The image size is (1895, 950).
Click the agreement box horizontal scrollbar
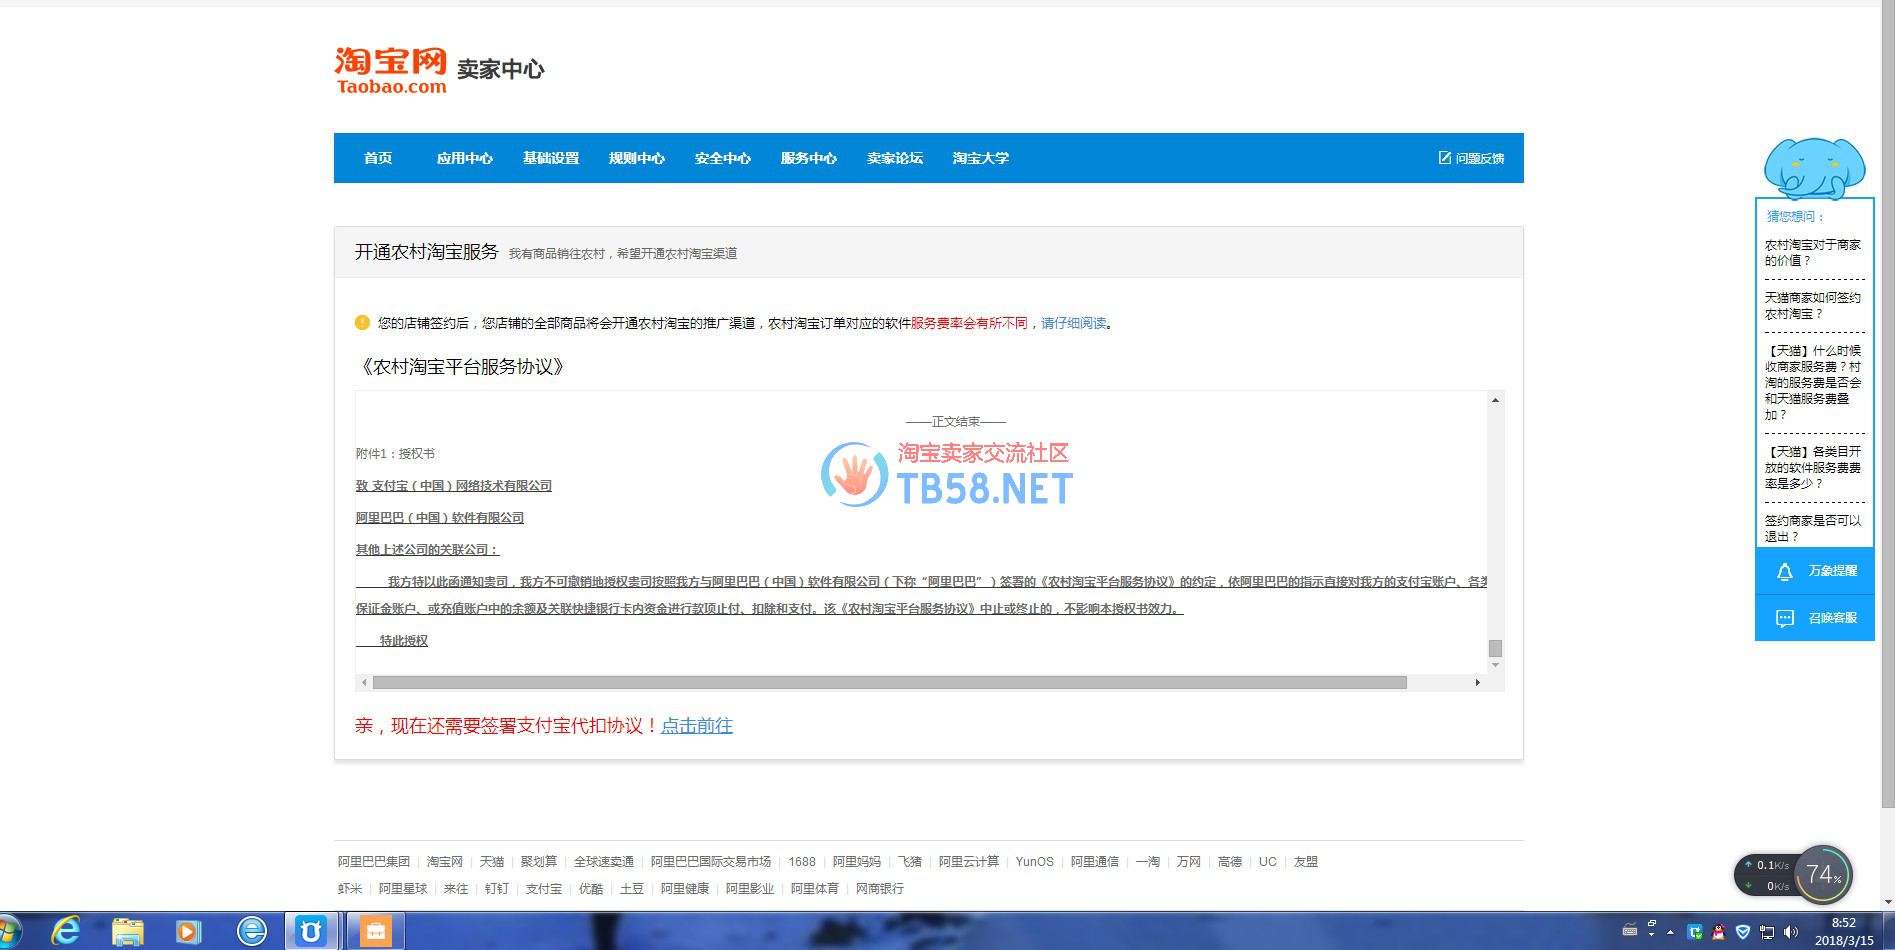click(x=890, y=683)
